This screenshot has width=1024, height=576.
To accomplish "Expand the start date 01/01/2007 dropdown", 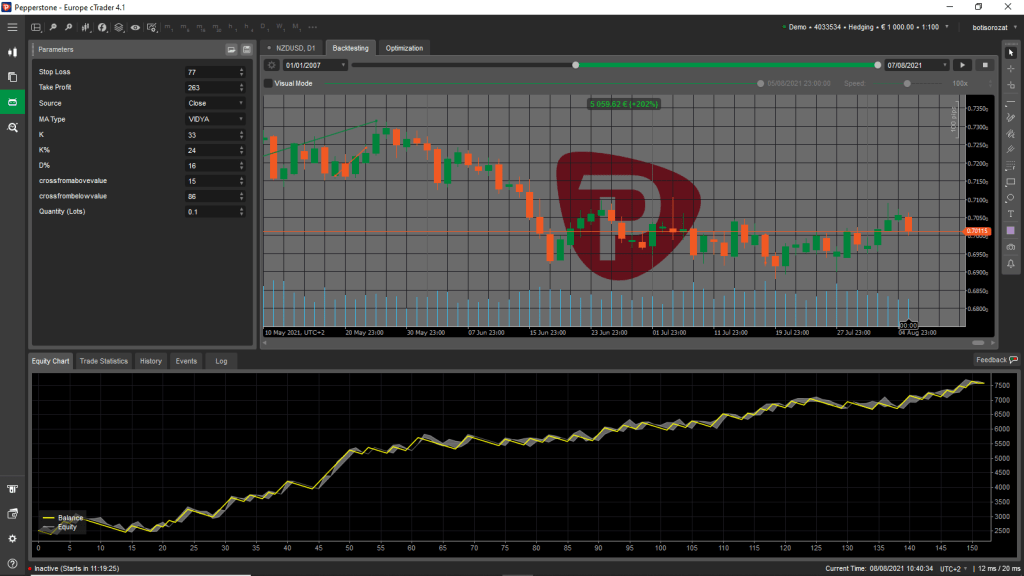I will point(343,65).
